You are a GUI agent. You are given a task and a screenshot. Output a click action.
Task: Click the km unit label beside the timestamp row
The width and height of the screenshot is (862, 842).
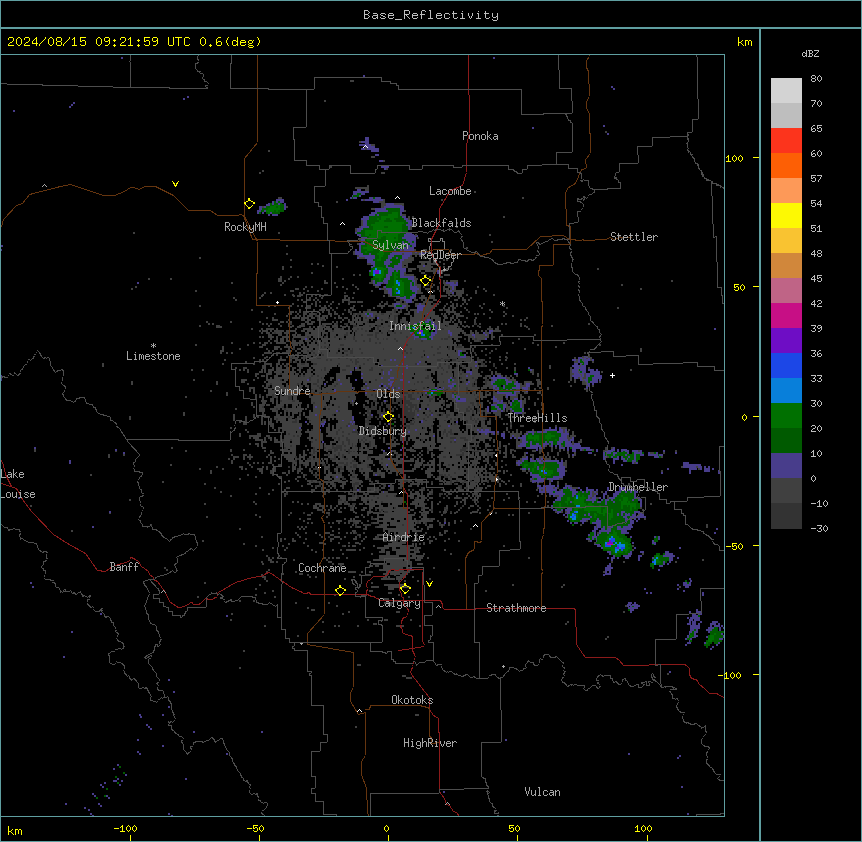(x=744, y=42)
